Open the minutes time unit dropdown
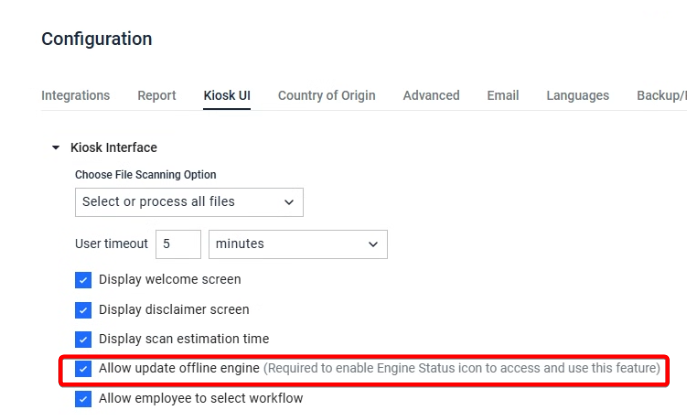The width and height of the screenshot is (687, 415). pos(297,244)
